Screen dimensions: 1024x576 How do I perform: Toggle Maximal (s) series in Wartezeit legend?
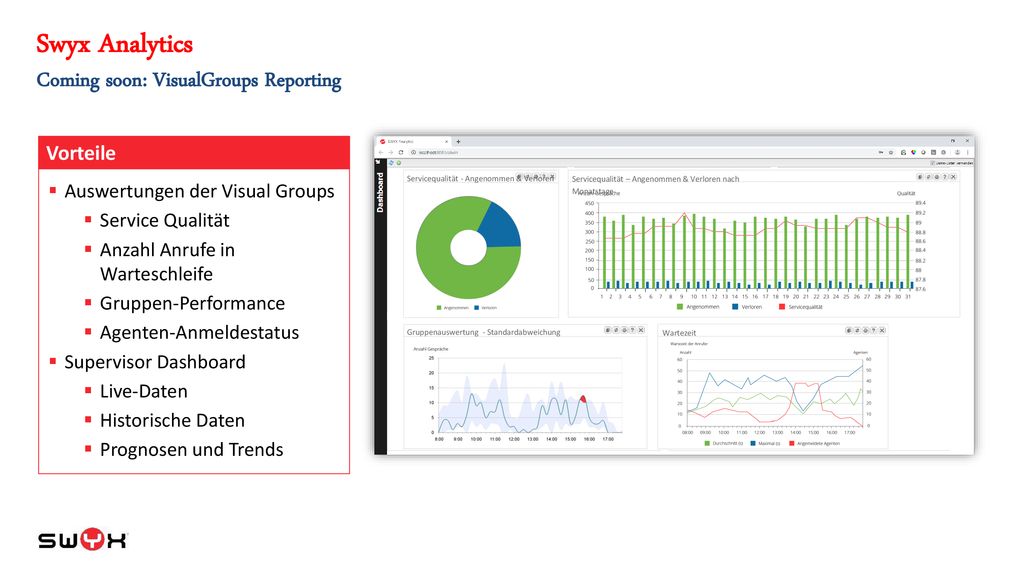pyautogui.click(x=765, y=443)
